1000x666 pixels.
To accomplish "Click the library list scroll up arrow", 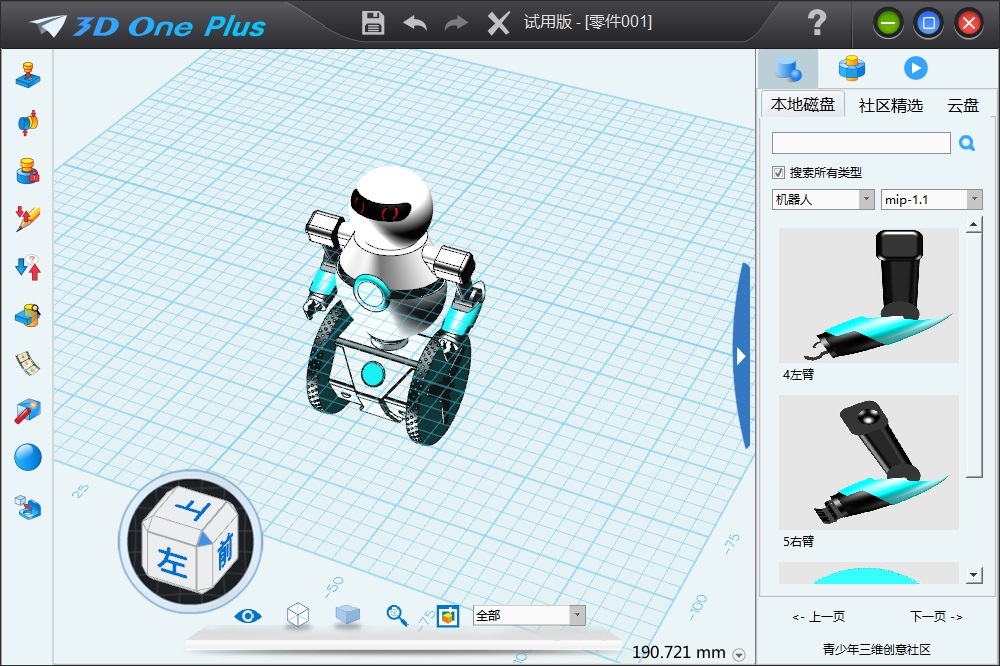I will [973, 225].
